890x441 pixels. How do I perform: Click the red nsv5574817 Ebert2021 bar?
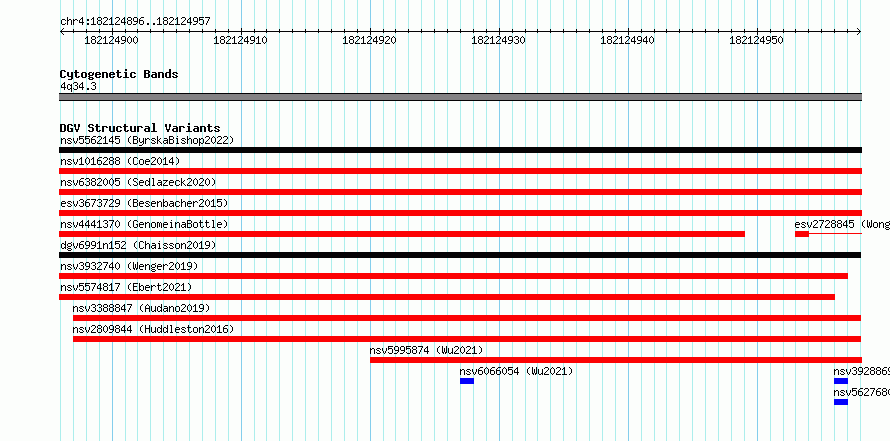coord(447,297)
